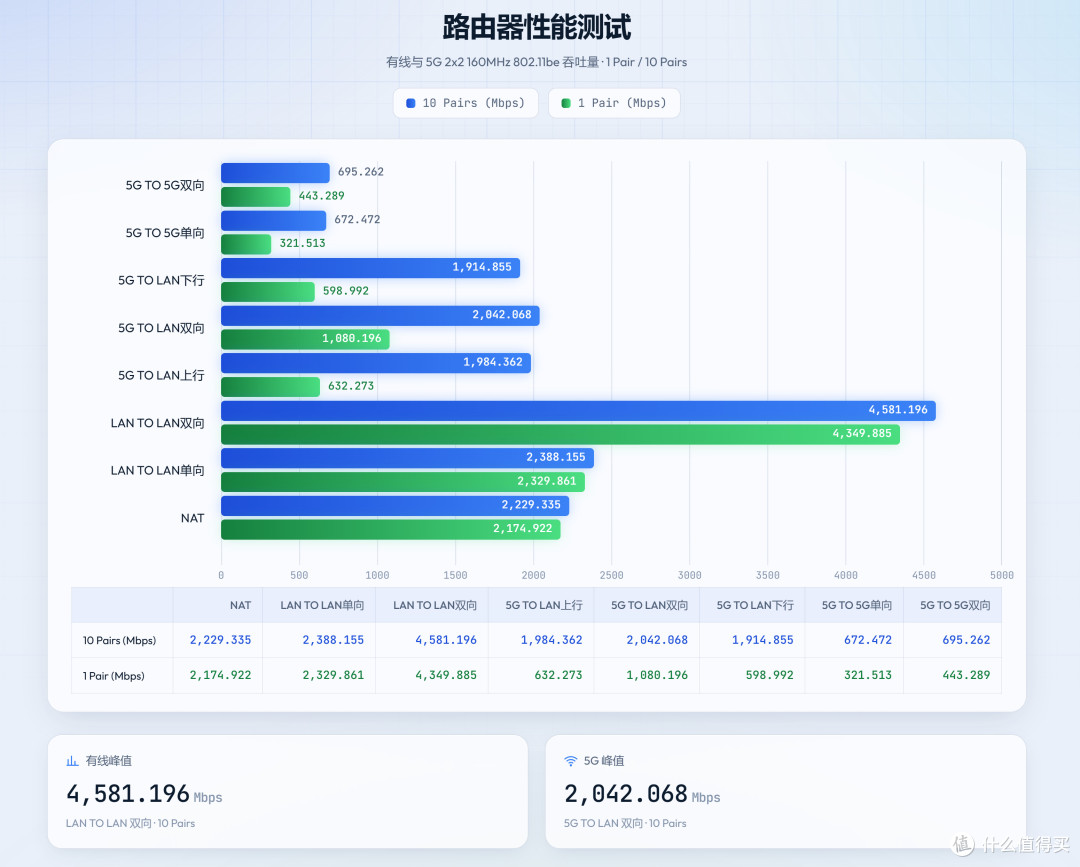Select the blue 695.262 bar for 5G TO 5G双向
This screenshot has width=1080, height=867.
[276, 172]
